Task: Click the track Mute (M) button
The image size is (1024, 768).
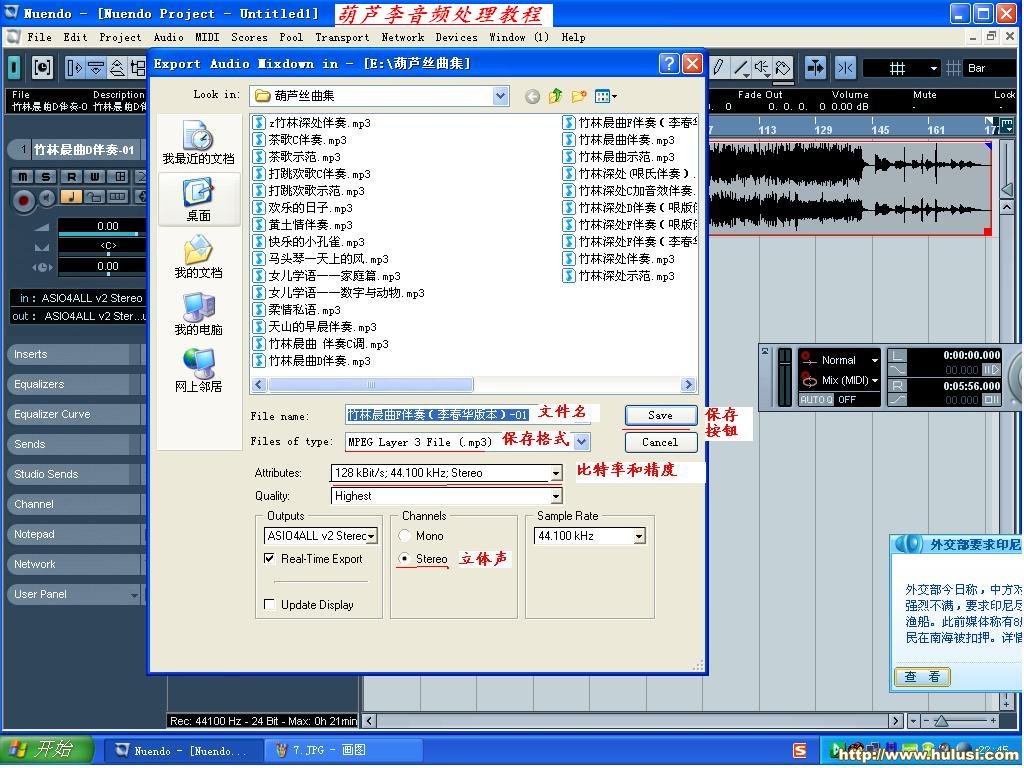Action: [23, 176]
